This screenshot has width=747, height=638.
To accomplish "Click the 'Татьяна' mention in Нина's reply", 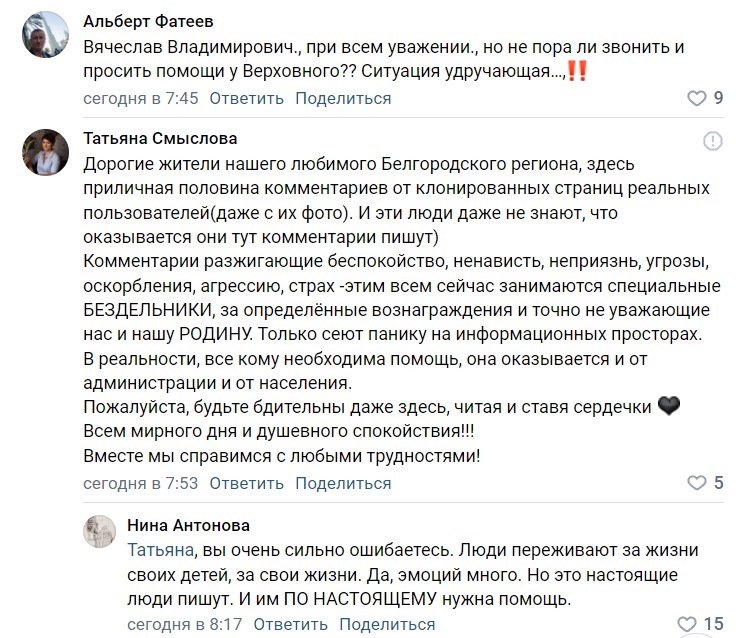I will [158, 550].
